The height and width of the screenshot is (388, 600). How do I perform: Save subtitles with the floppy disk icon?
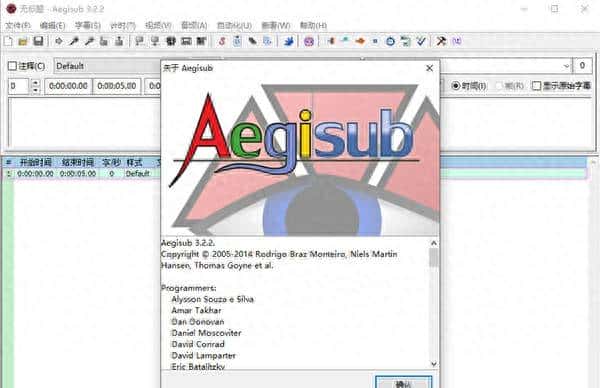pos(38,41)
